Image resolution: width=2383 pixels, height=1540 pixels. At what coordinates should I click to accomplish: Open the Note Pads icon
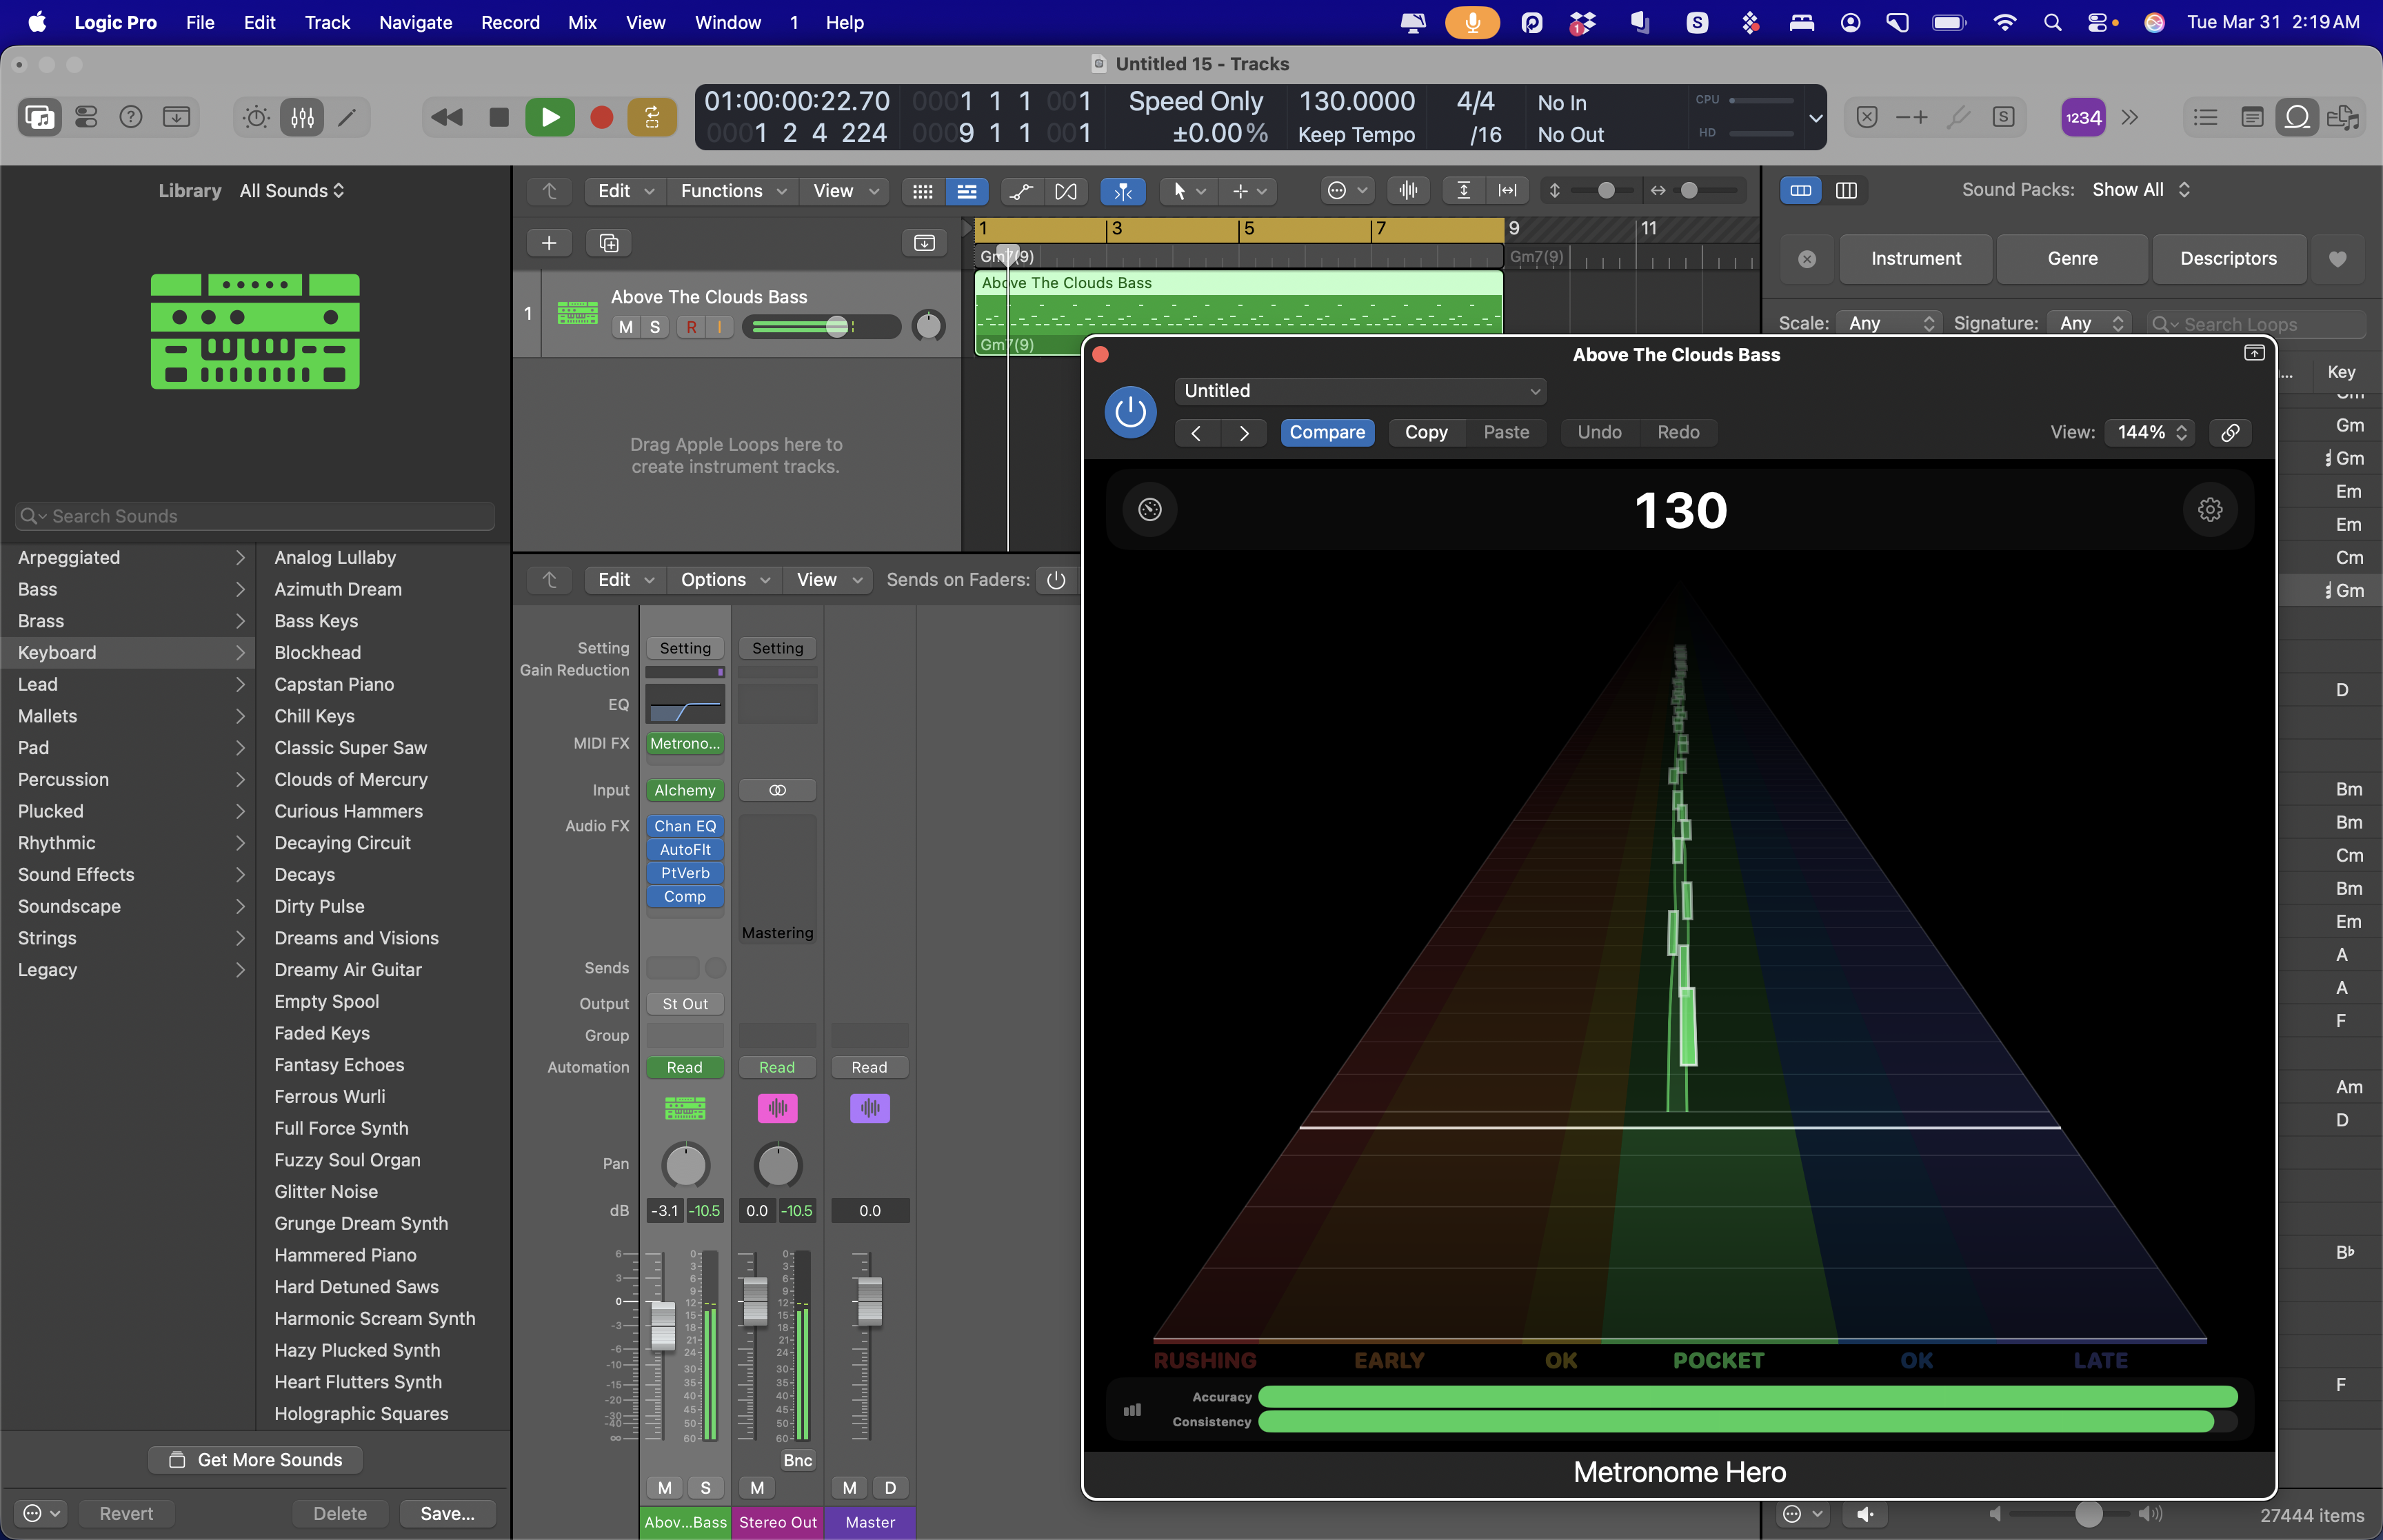[x=2251, y=117]
